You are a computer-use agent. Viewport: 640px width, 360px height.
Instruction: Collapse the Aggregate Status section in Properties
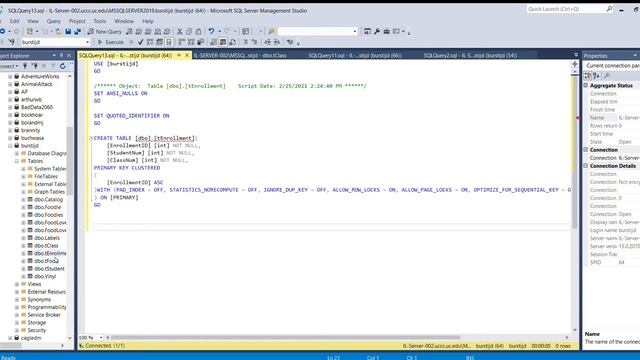[586, 85]
